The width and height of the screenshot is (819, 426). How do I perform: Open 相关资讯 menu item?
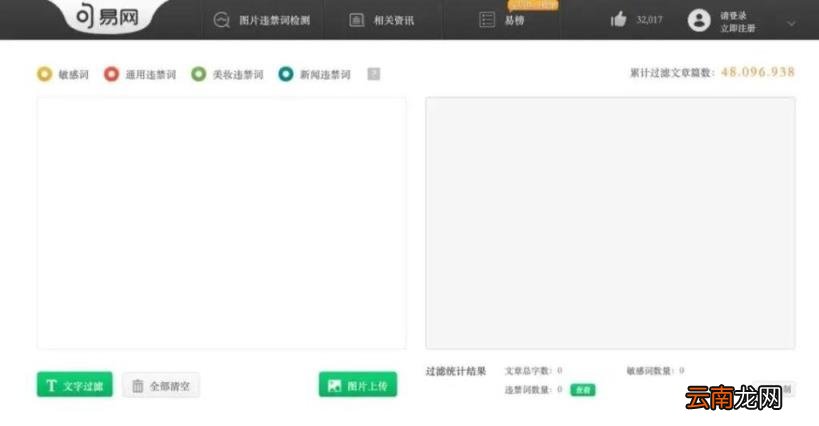pyautogui.click(x=394, y=20)
